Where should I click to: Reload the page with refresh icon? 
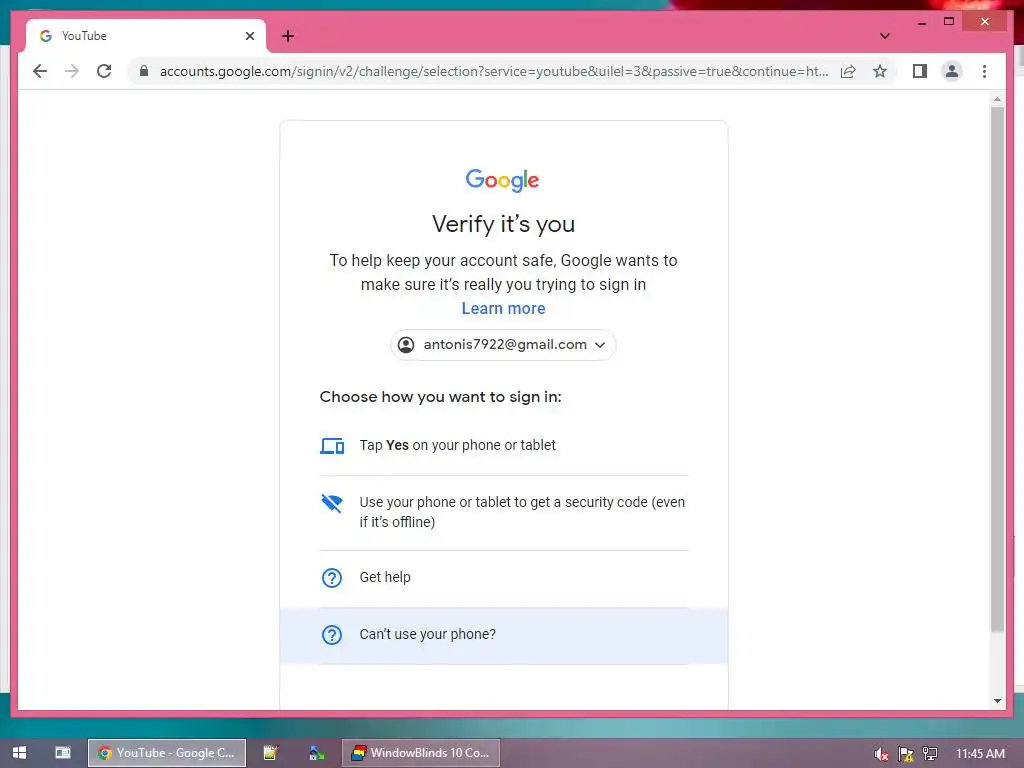[x=104, y=71]
